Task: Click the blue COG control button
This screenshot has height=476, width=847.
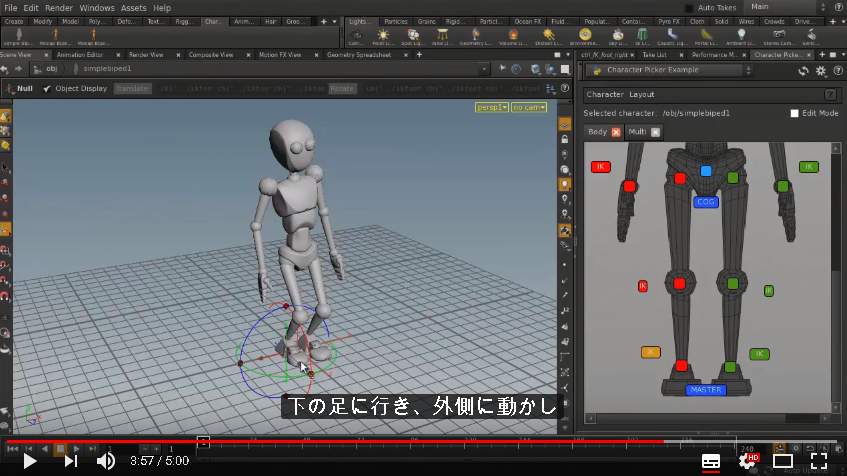Action: [x=705, y=202]
